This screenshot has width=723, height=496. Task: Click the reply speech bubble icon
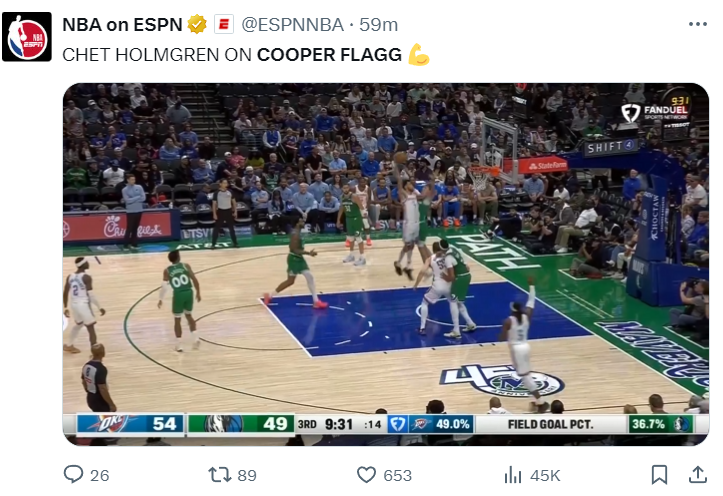pos(73,474)
